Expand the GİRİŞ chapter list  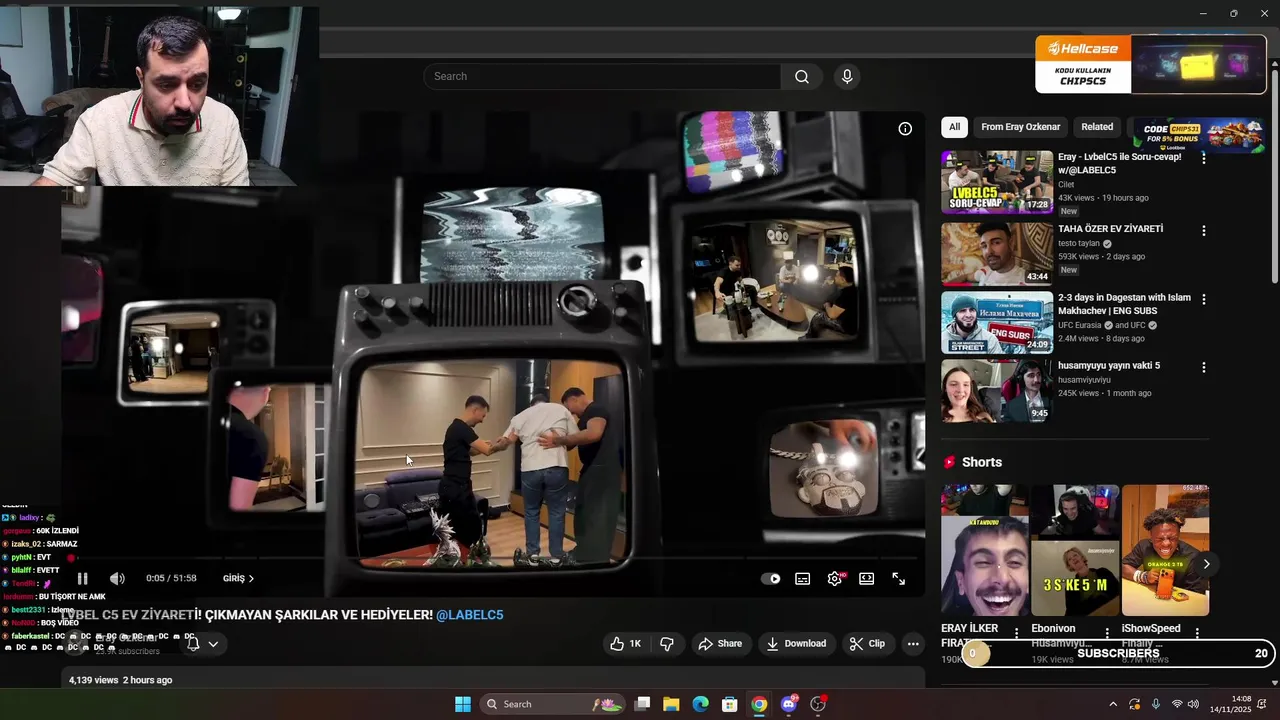coord(238,578)
